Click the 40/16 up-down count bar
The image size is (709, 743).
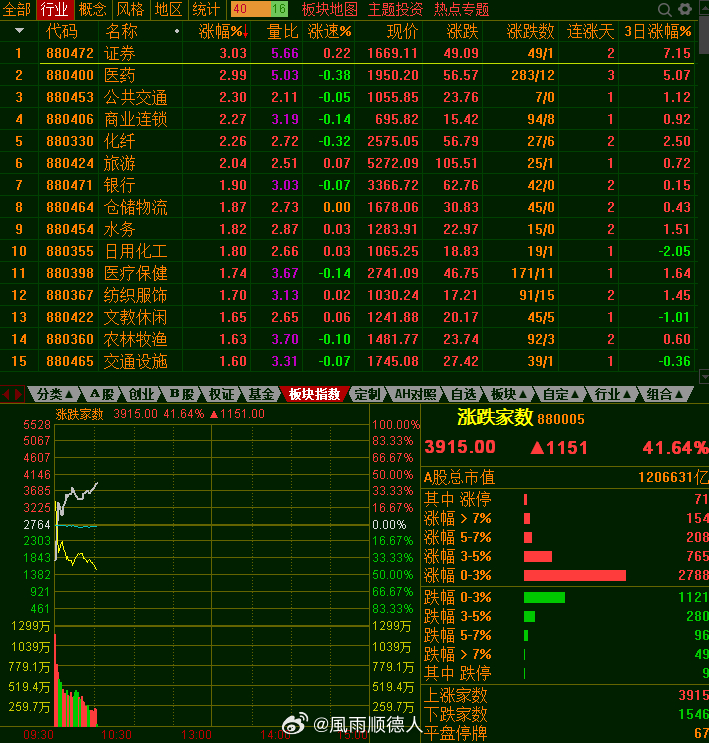pyautogui.click(x=259, y=9)
